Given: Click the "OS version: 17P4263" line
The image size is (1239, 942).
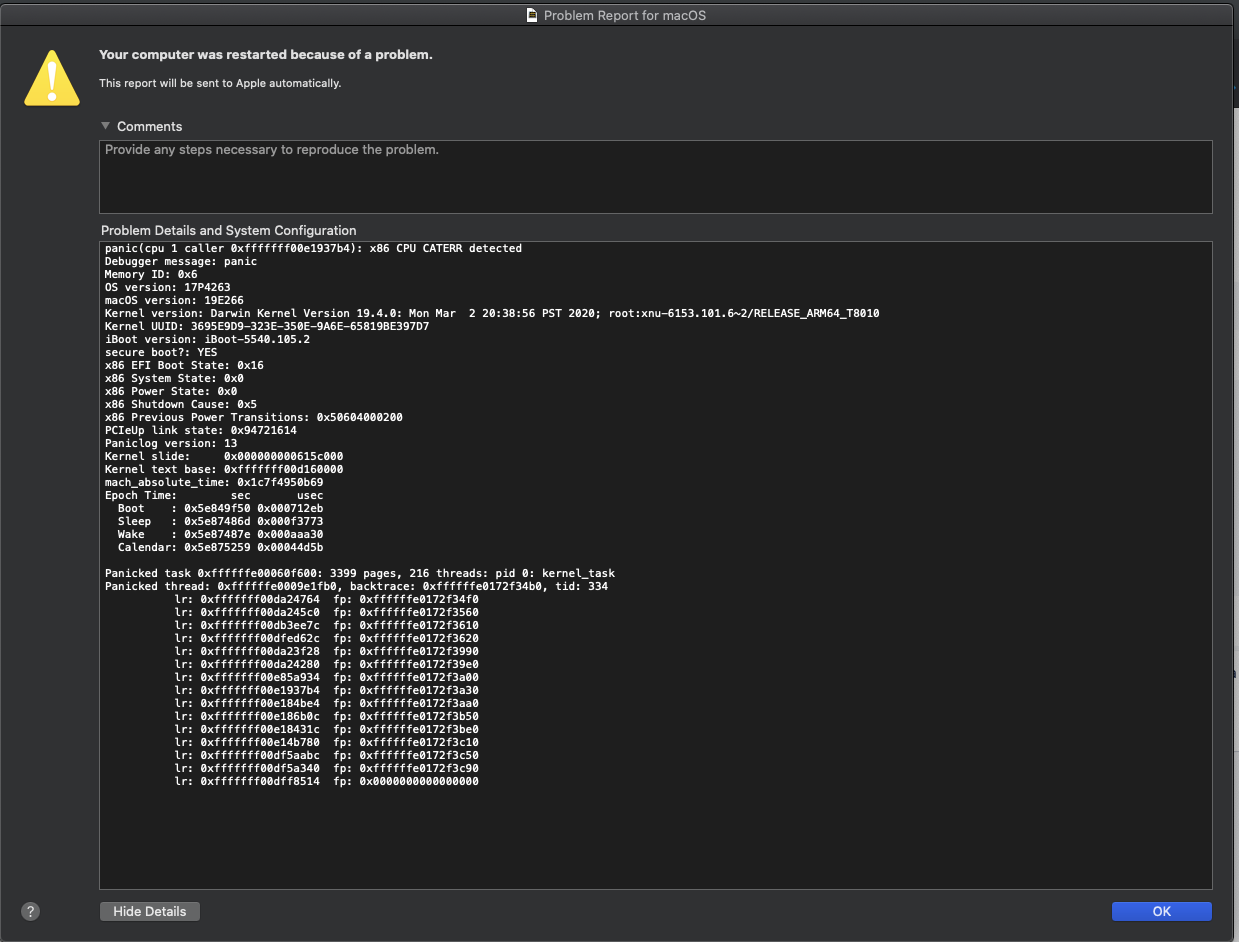Looking at the screenshot, I should [x=167, y=287].
